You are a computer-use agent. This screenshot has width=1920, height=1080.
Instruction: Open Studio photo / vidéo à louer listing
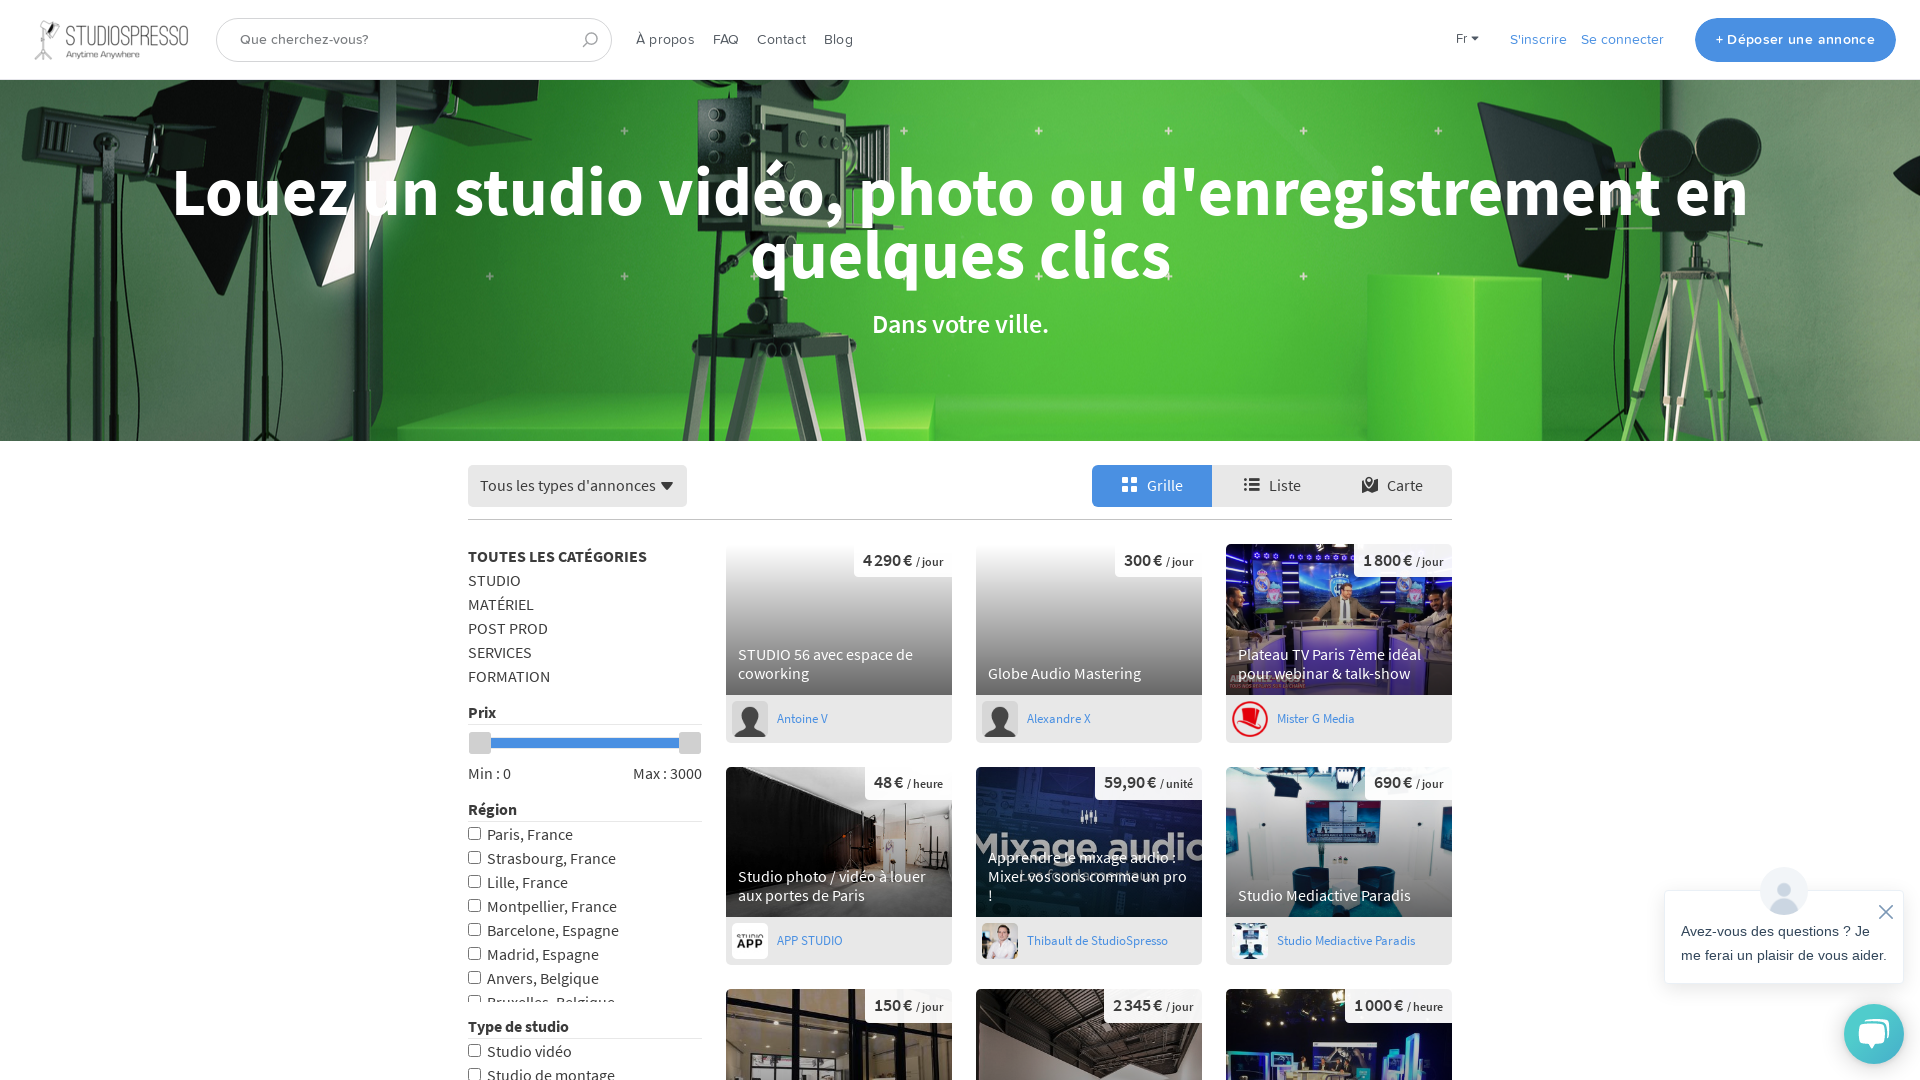tap(839, 842)
